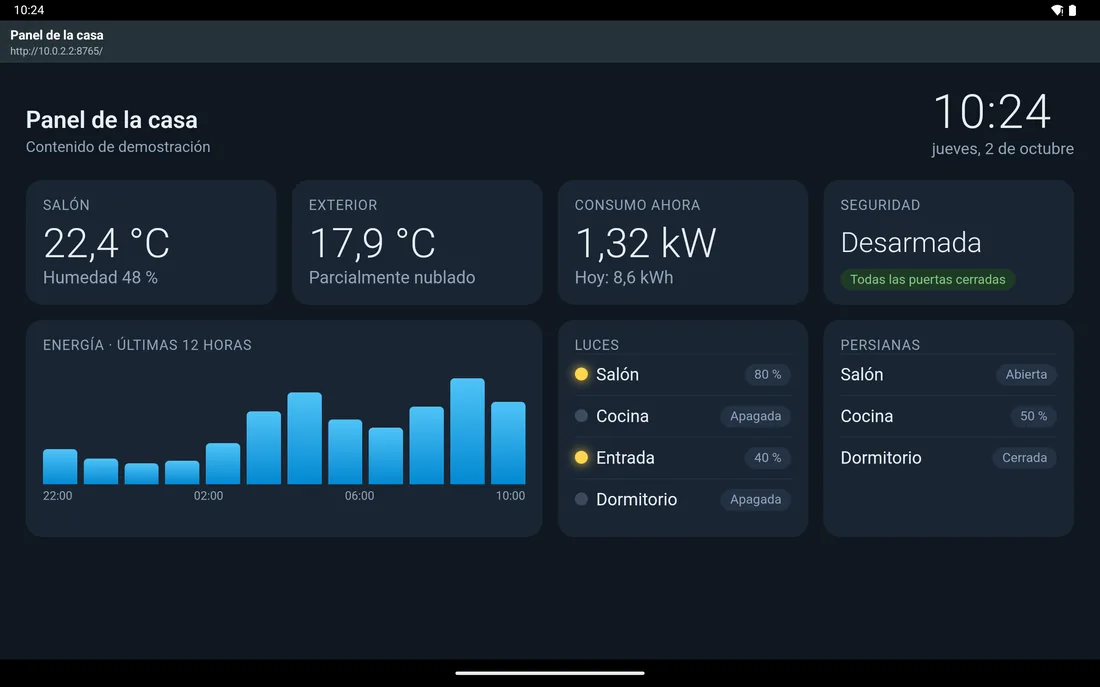This screenshot has height=687, width=1100.
Task: Toggle the Cocina light Apagada badge
Action: [756, 415]
